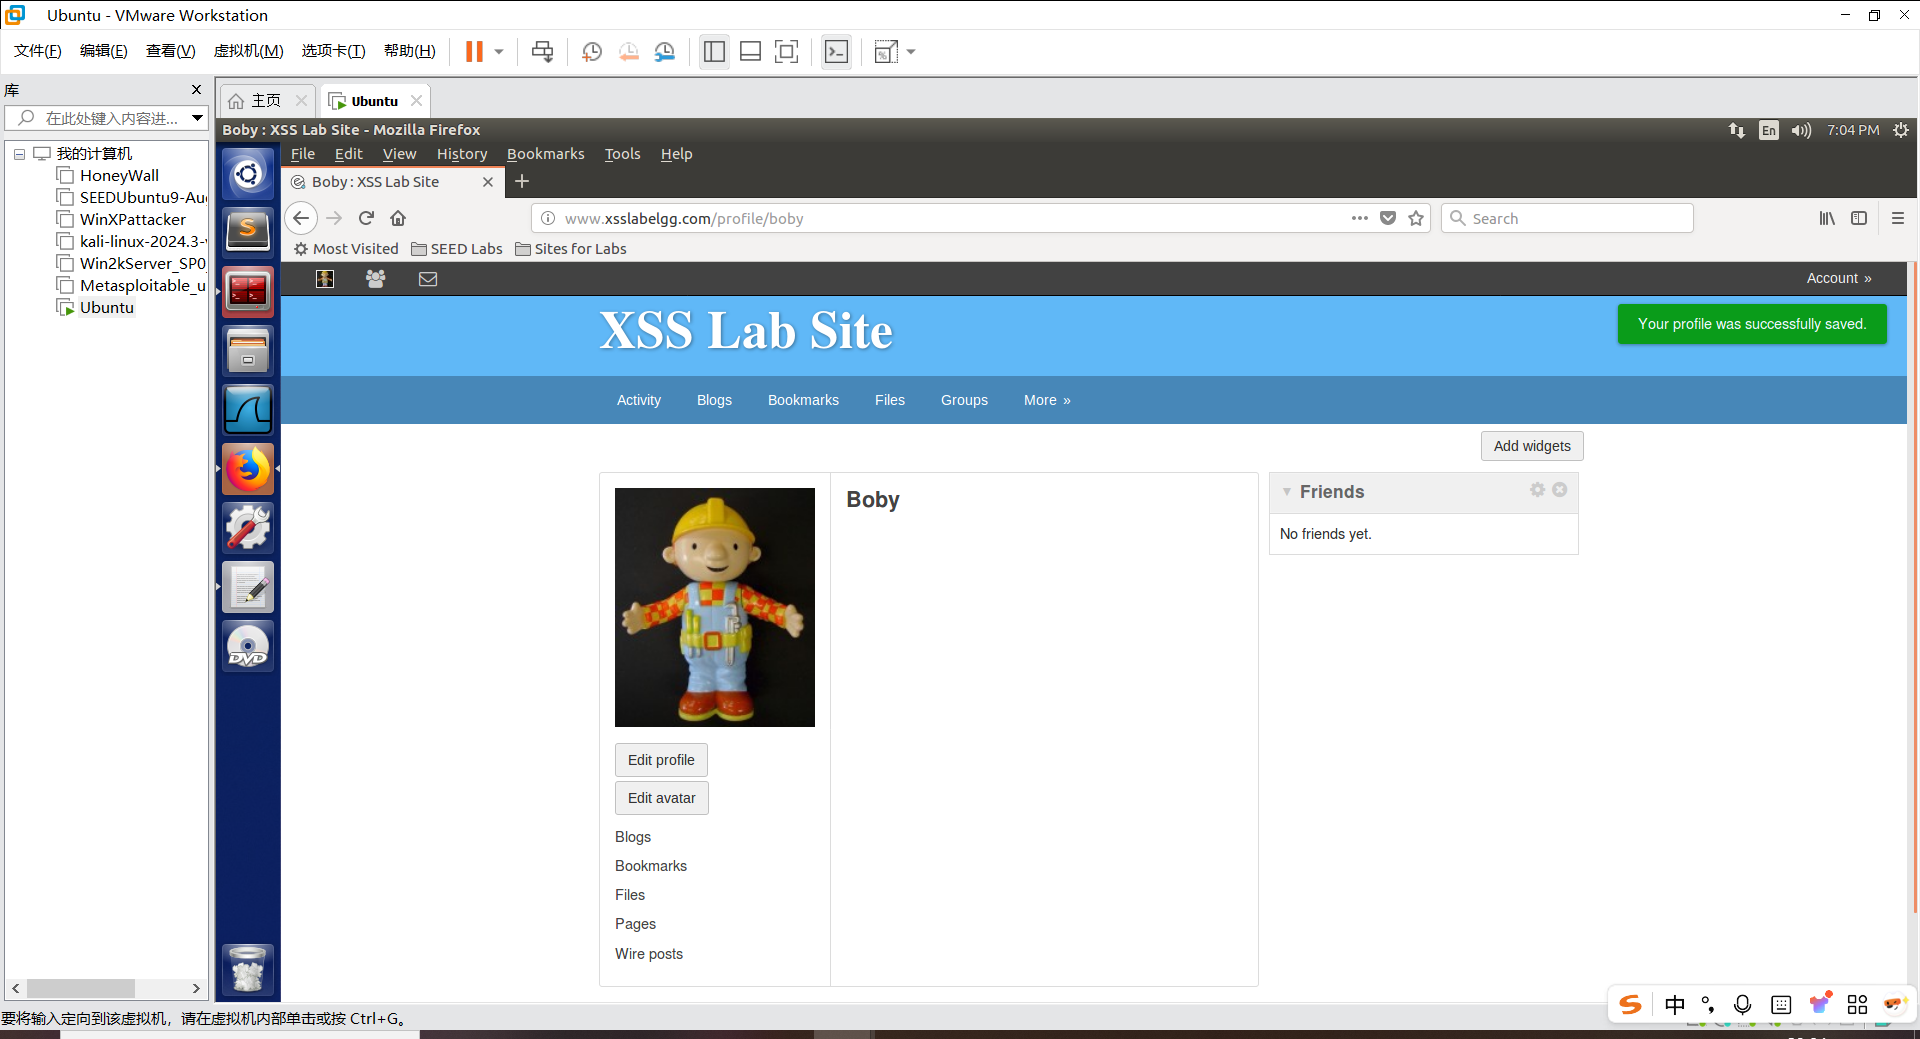The image size is (1920, 1039).
Task: Open the Trash dock icon
Action: [248, 969]
